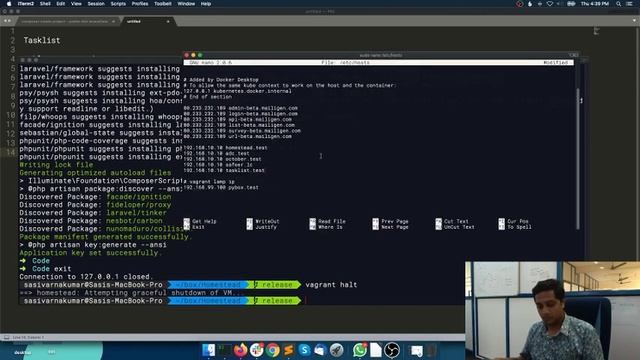Launch Firefox from the dock

point(240,350)
